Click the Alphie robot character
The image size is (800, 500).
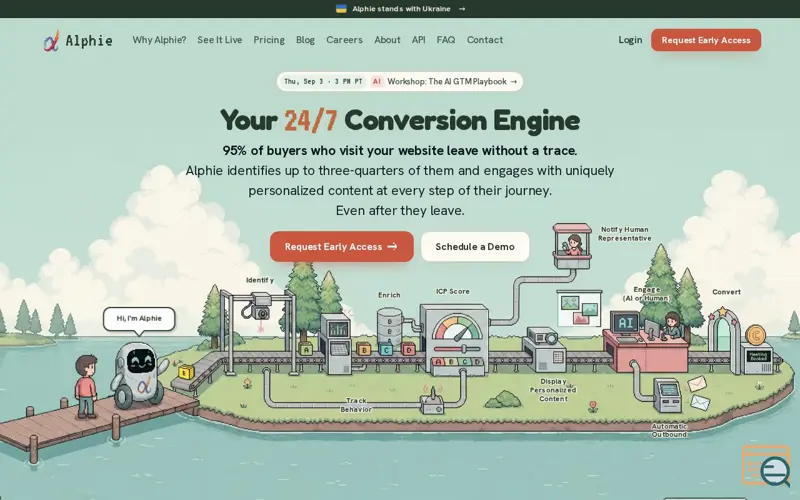139,374
